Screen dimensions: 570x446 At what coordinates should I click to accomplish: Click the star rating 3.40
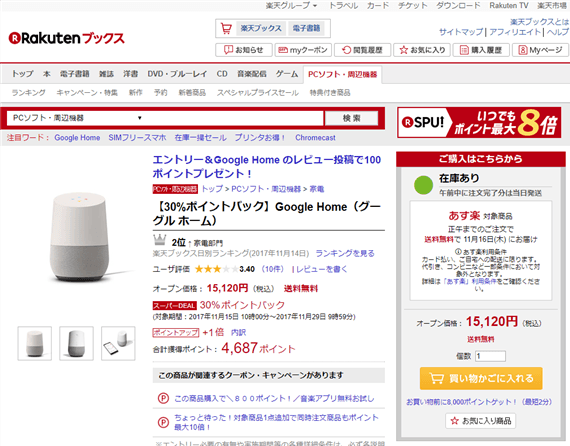(x=224, y=269)
